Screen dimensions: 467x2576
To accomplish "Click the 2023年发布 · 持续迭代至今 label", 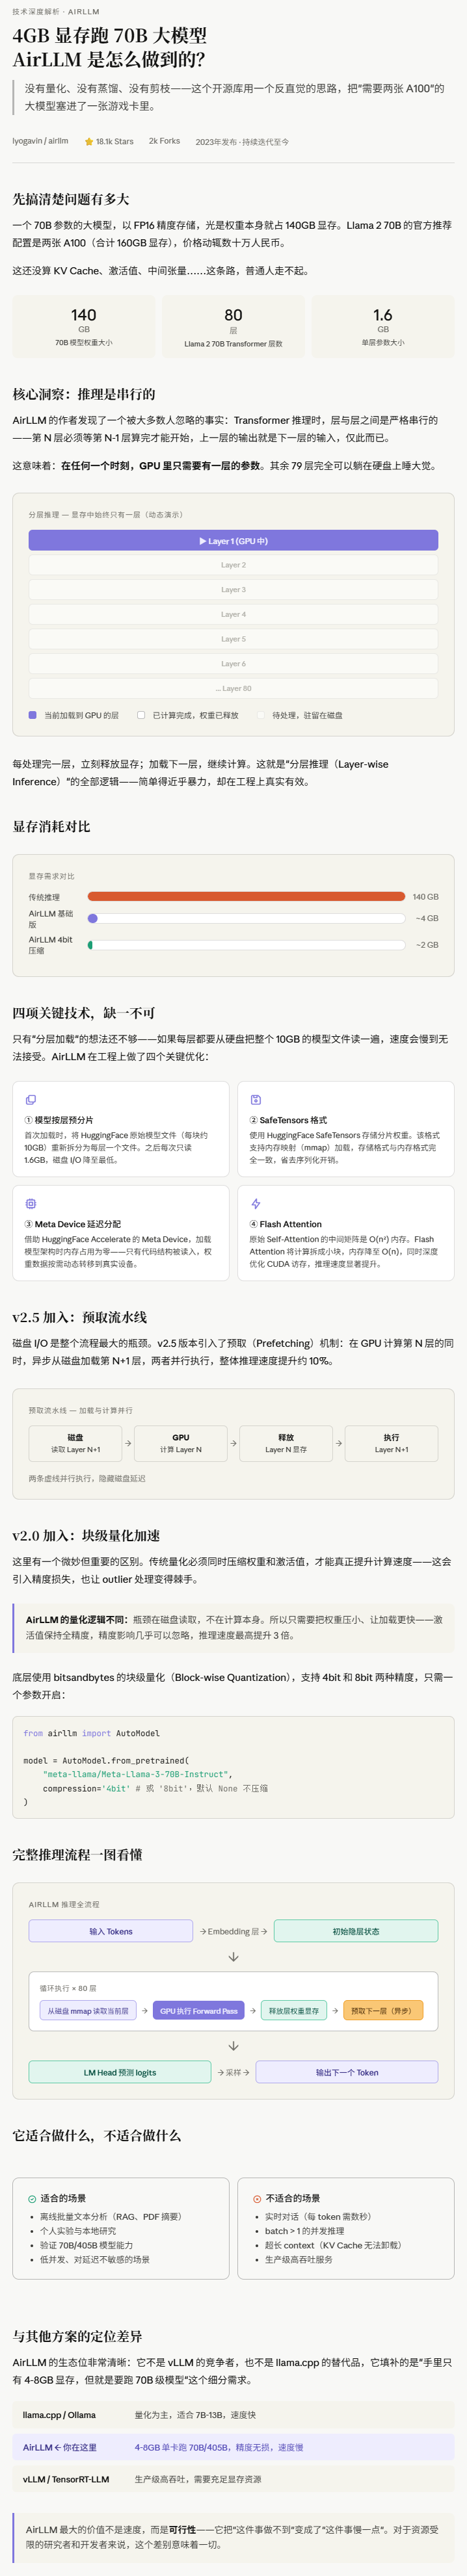I will (x=242, y=142).
